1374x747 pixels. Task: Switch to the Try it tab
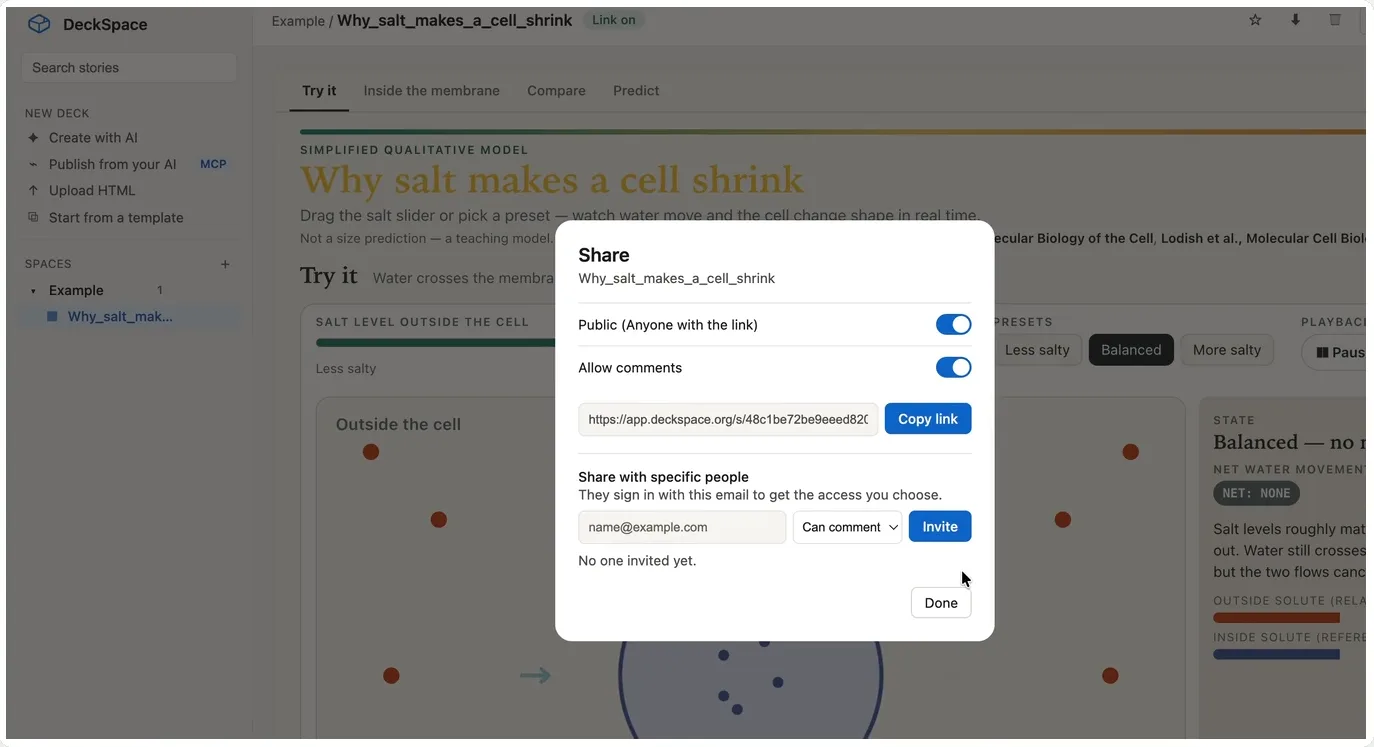tap(319, 90)
